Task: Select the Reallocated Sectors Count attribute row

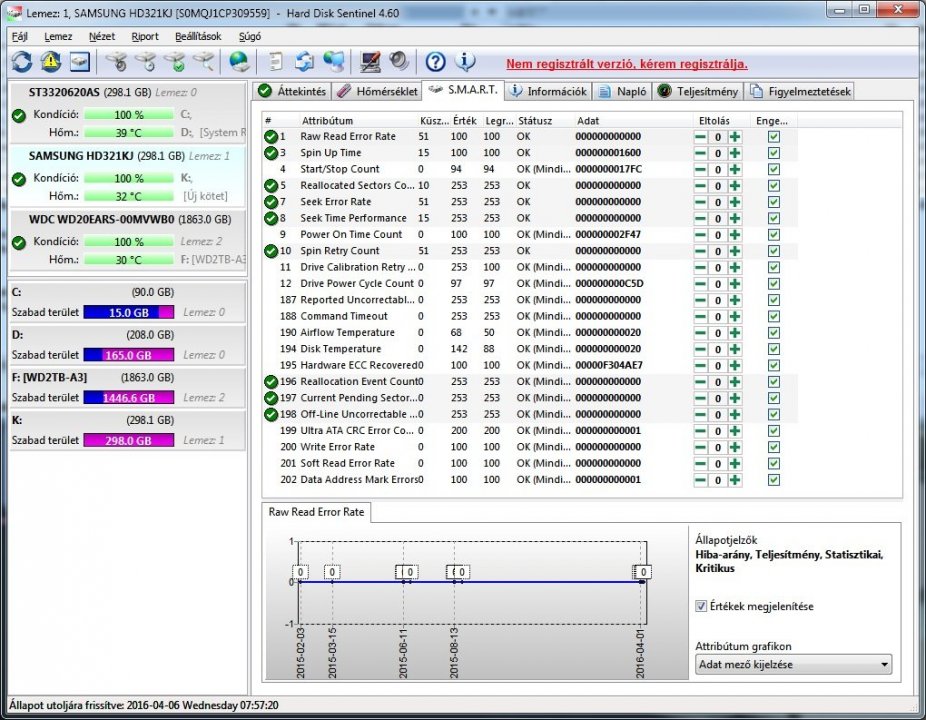Action: coord(356,185)
